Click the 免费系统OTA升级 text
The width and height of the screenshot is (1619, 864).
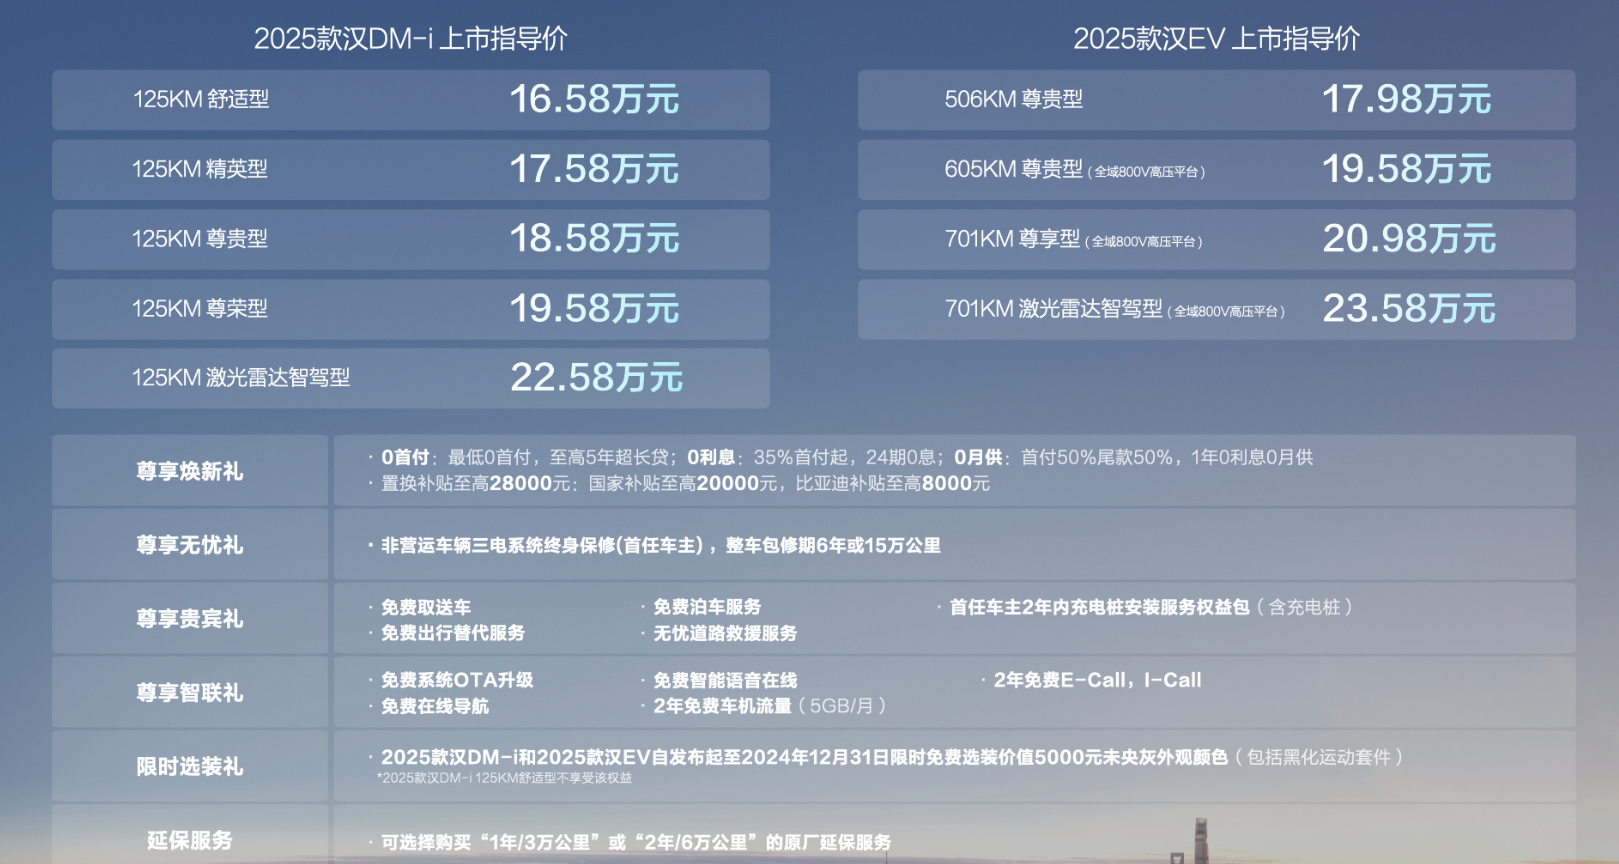[x=457, y=680]
